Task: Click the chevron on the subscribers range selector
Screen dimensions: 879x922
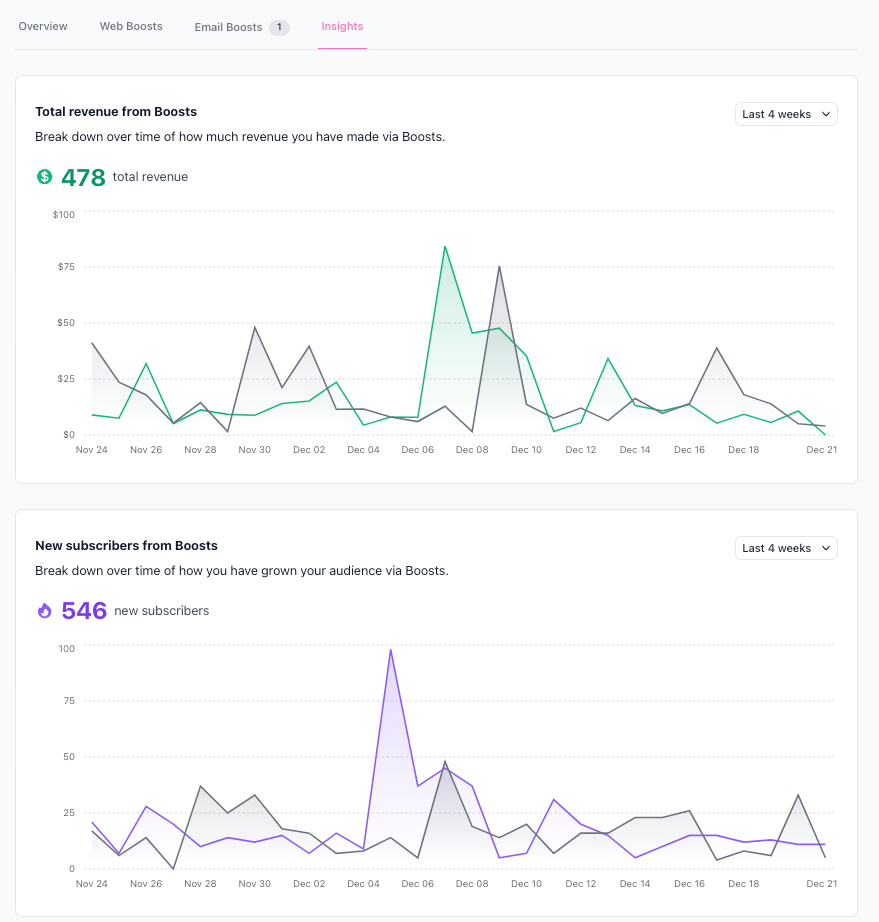Action: tap(825, 548)
